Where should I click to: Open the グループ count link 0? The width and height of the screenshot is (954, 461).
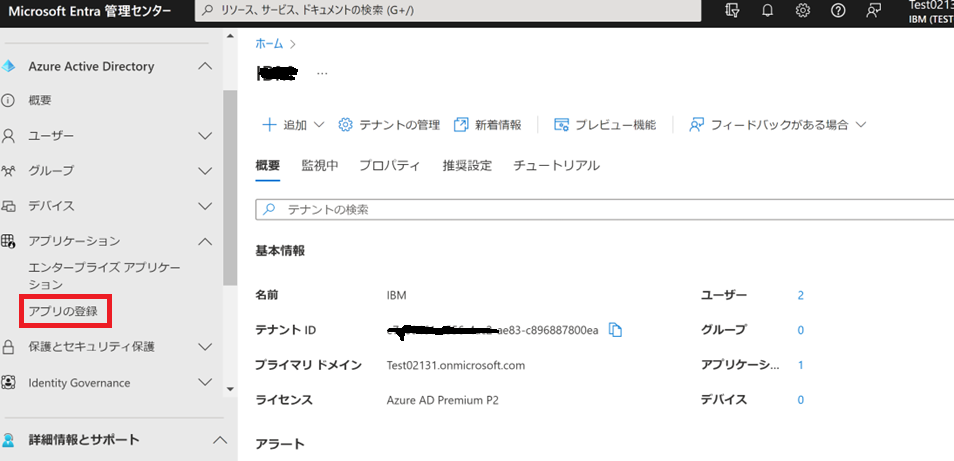(x=801, y=330)
